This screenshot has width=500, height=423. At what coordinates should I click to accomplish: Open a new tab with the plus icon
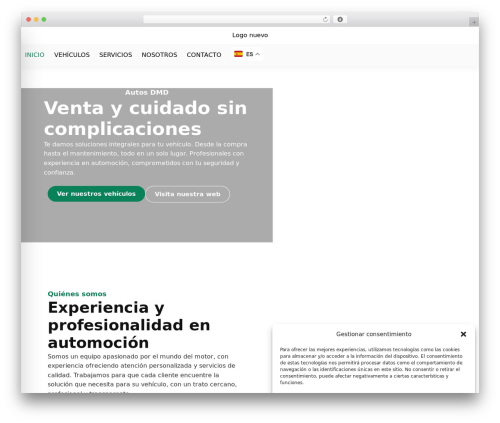(474, 22)
